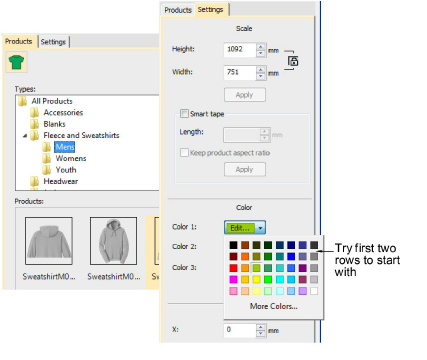
Task: Choose the bright green swatch in fourth row
Action: coord(268,279)
